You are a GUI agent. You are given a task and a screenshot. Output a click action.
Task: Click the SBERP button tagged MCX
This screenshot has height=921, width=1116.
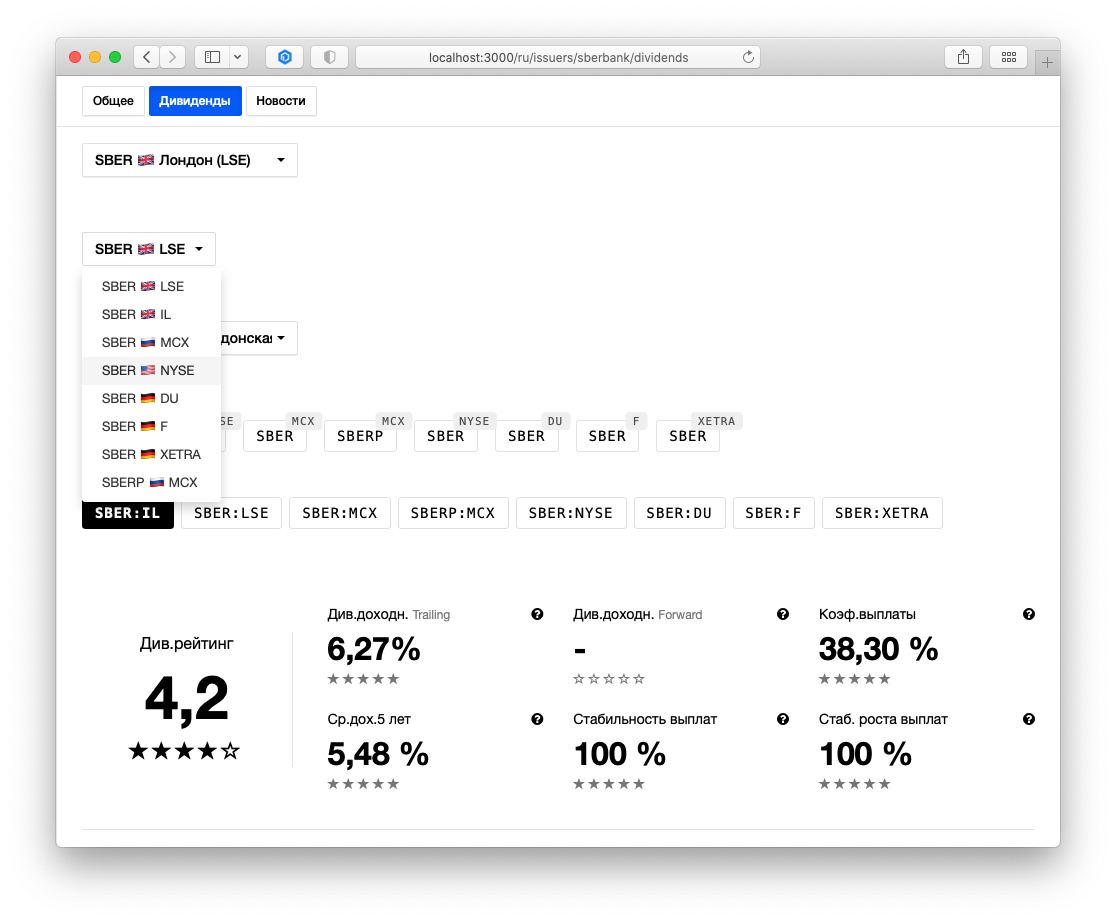pos(360,436)
